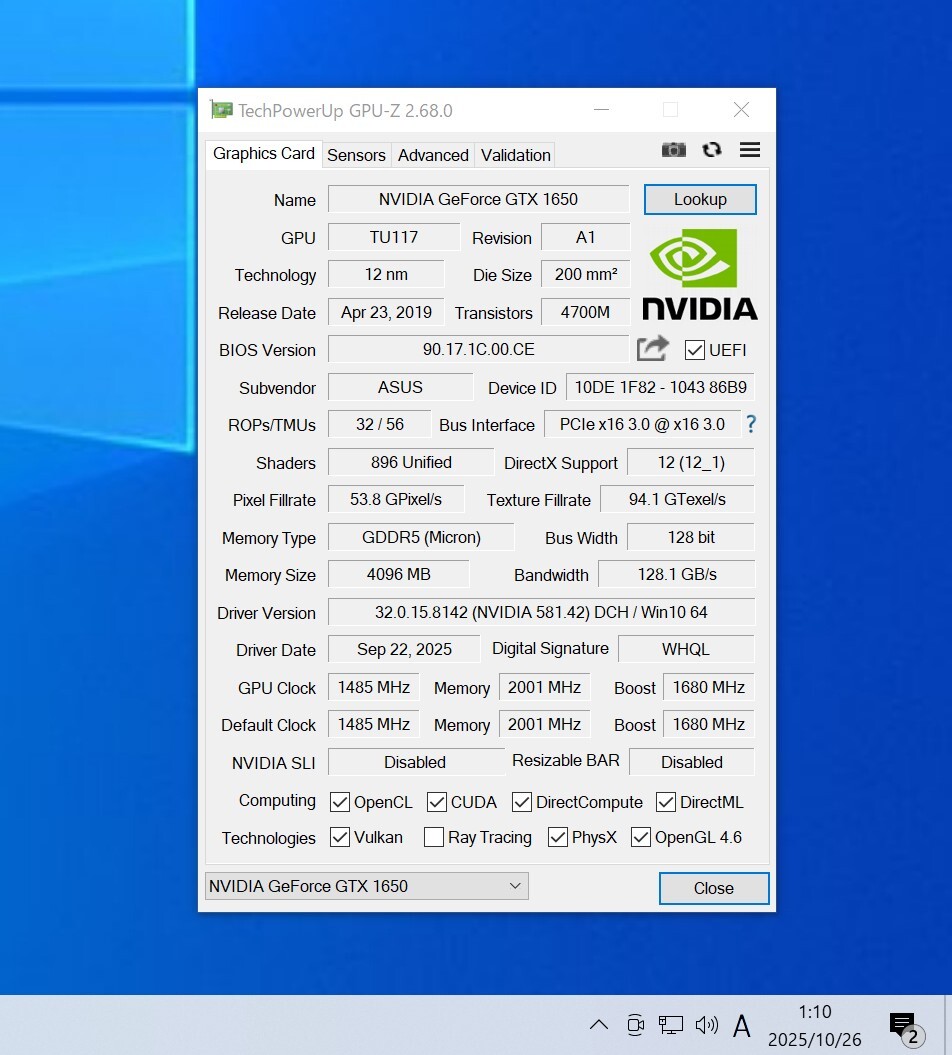Click the Bus Interface question mark
The height and width of the screenshot is (1055, 952).
click(x=751, y=424)
